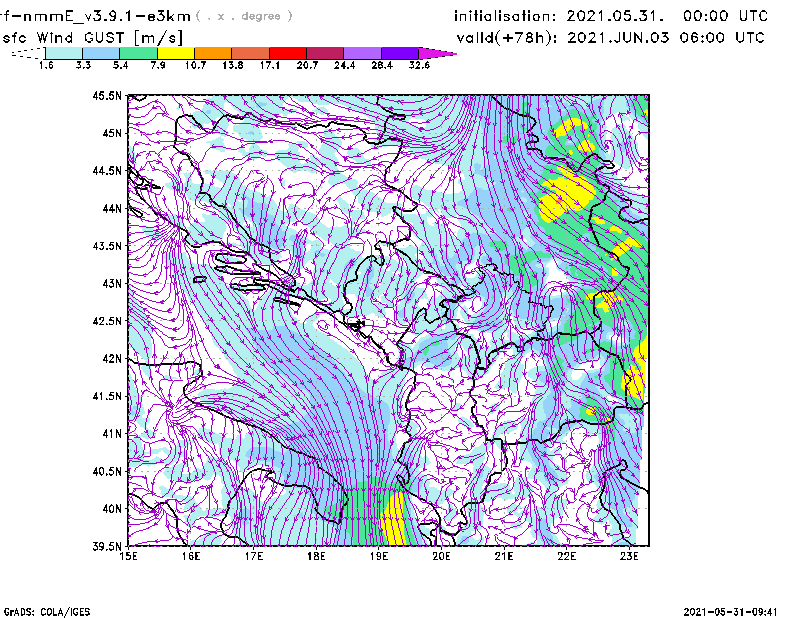Click the 'sfc Wind GUST [m/s]' title
This screenshot has width=800, height=618.
tap(93, 38)
